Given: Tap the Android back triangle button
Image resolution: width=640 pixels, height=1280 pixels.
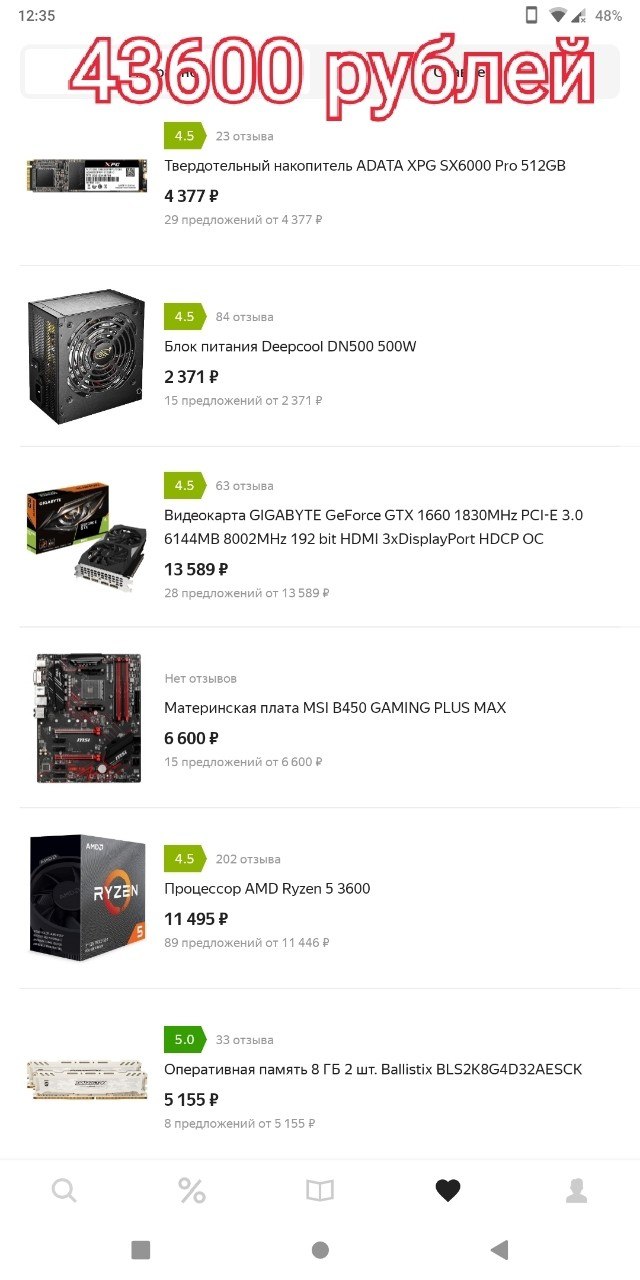Looking at the screenshot, I should (499, 1249).
